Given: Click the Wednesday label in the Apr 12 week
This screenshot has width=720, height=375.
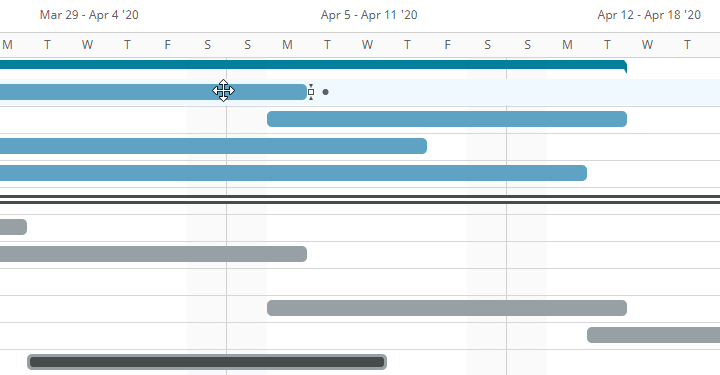Looking at the screenshot, I should (647, 45).
